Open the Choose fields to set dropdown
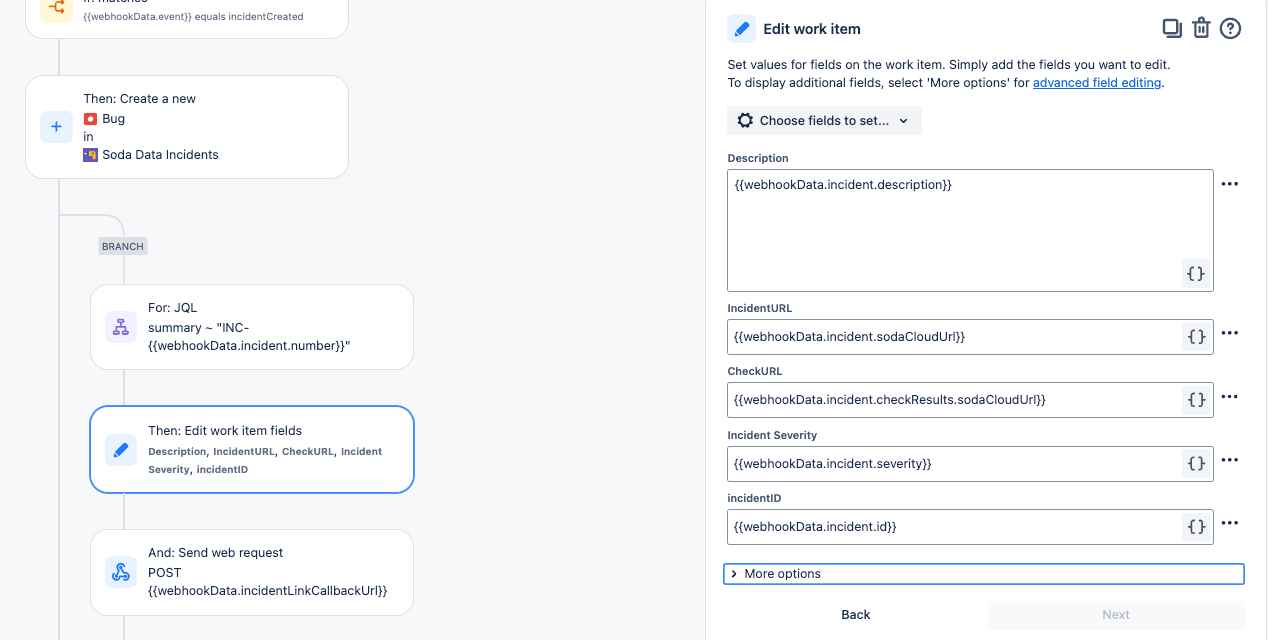The height and width of the screenshot is (640, 1268). click(824, 121)
